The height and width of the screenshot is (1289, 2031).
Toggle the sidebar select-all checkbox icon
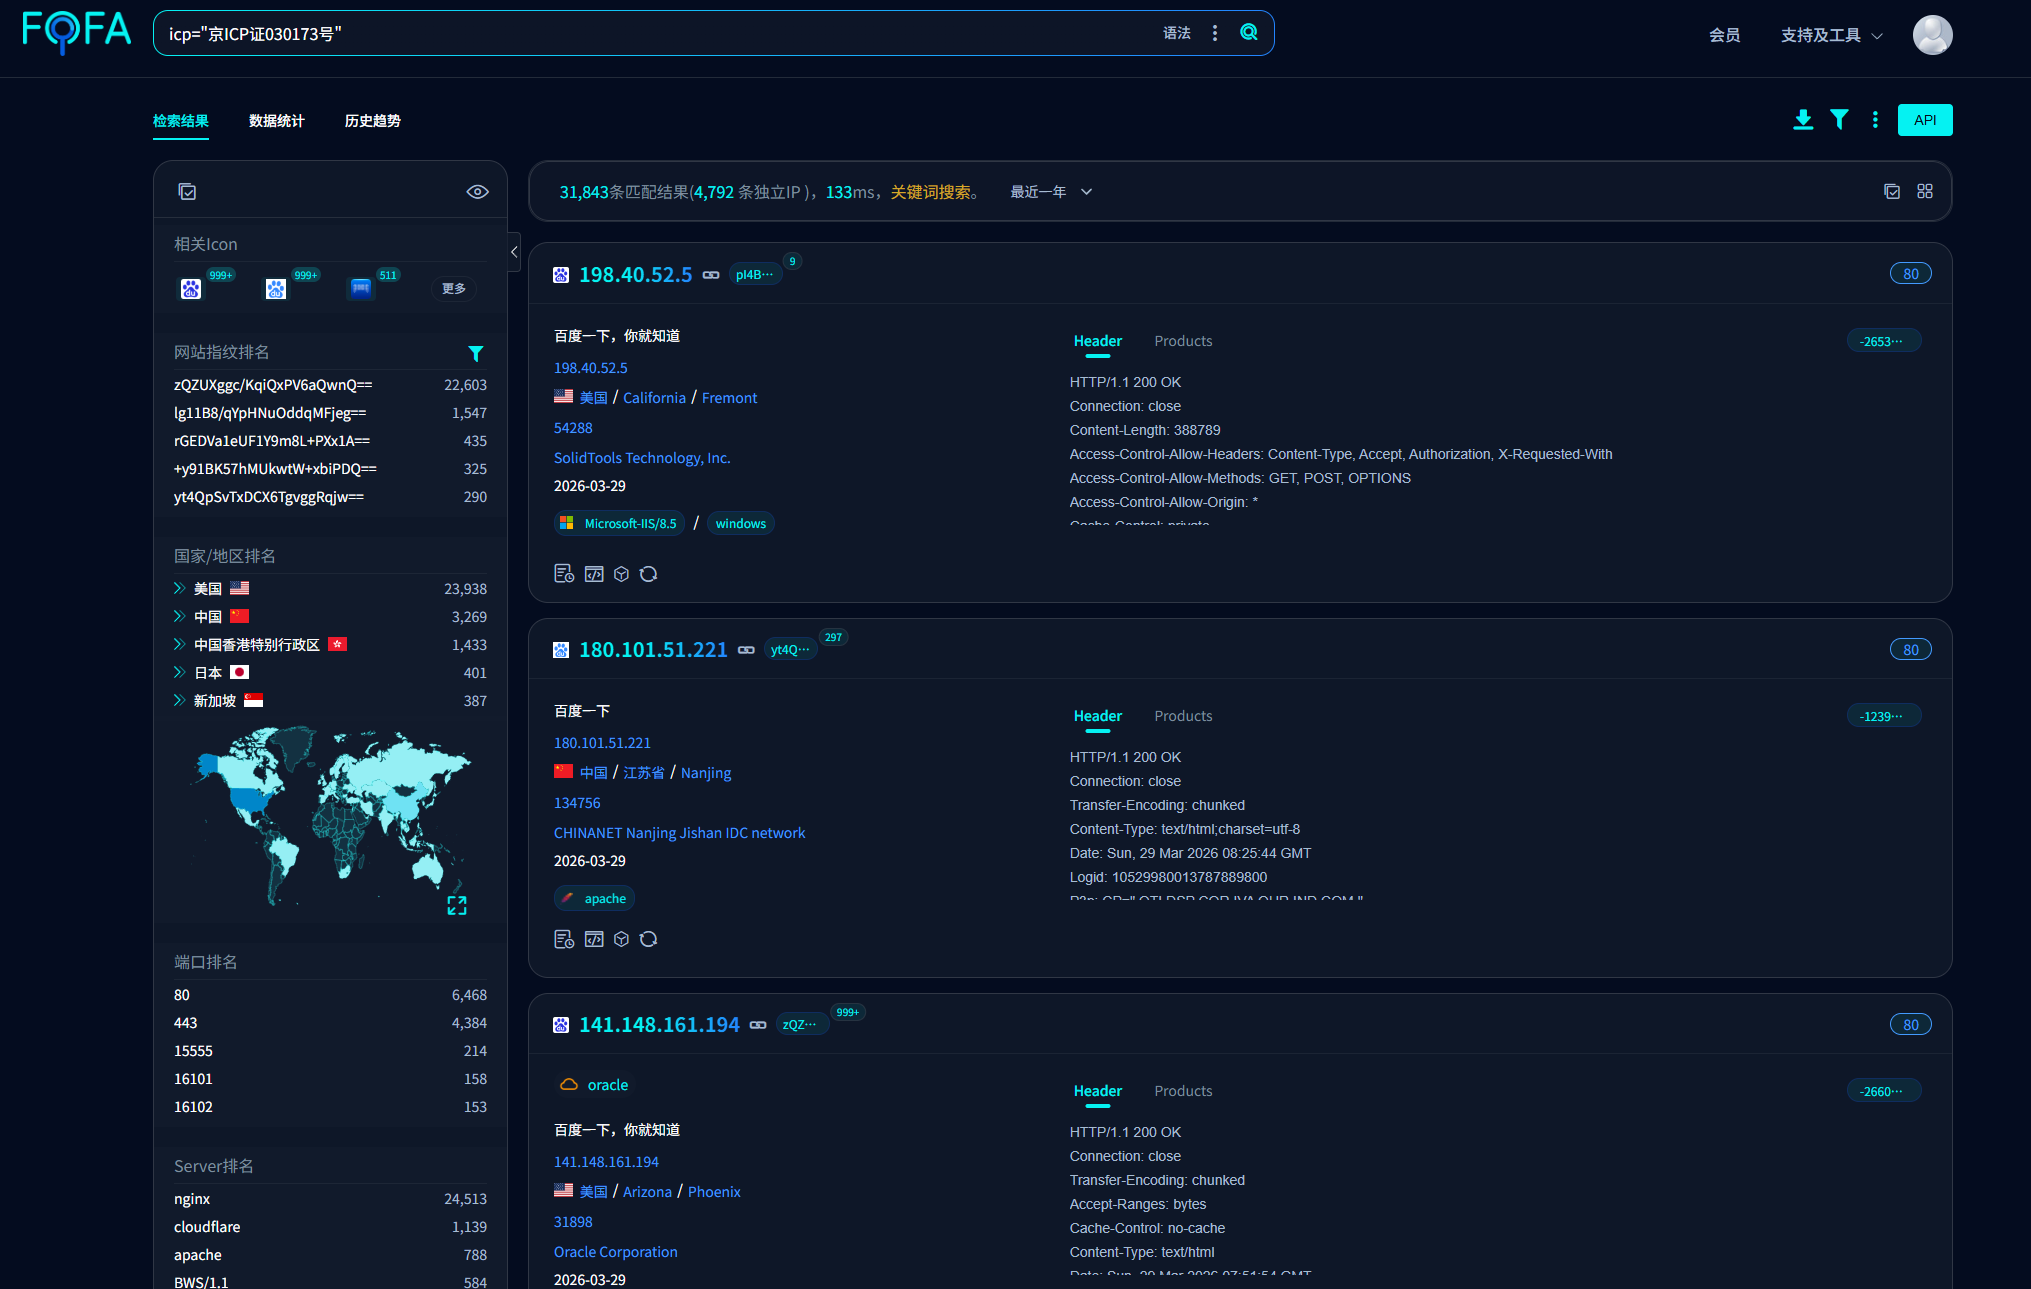(x=187, y=192)
